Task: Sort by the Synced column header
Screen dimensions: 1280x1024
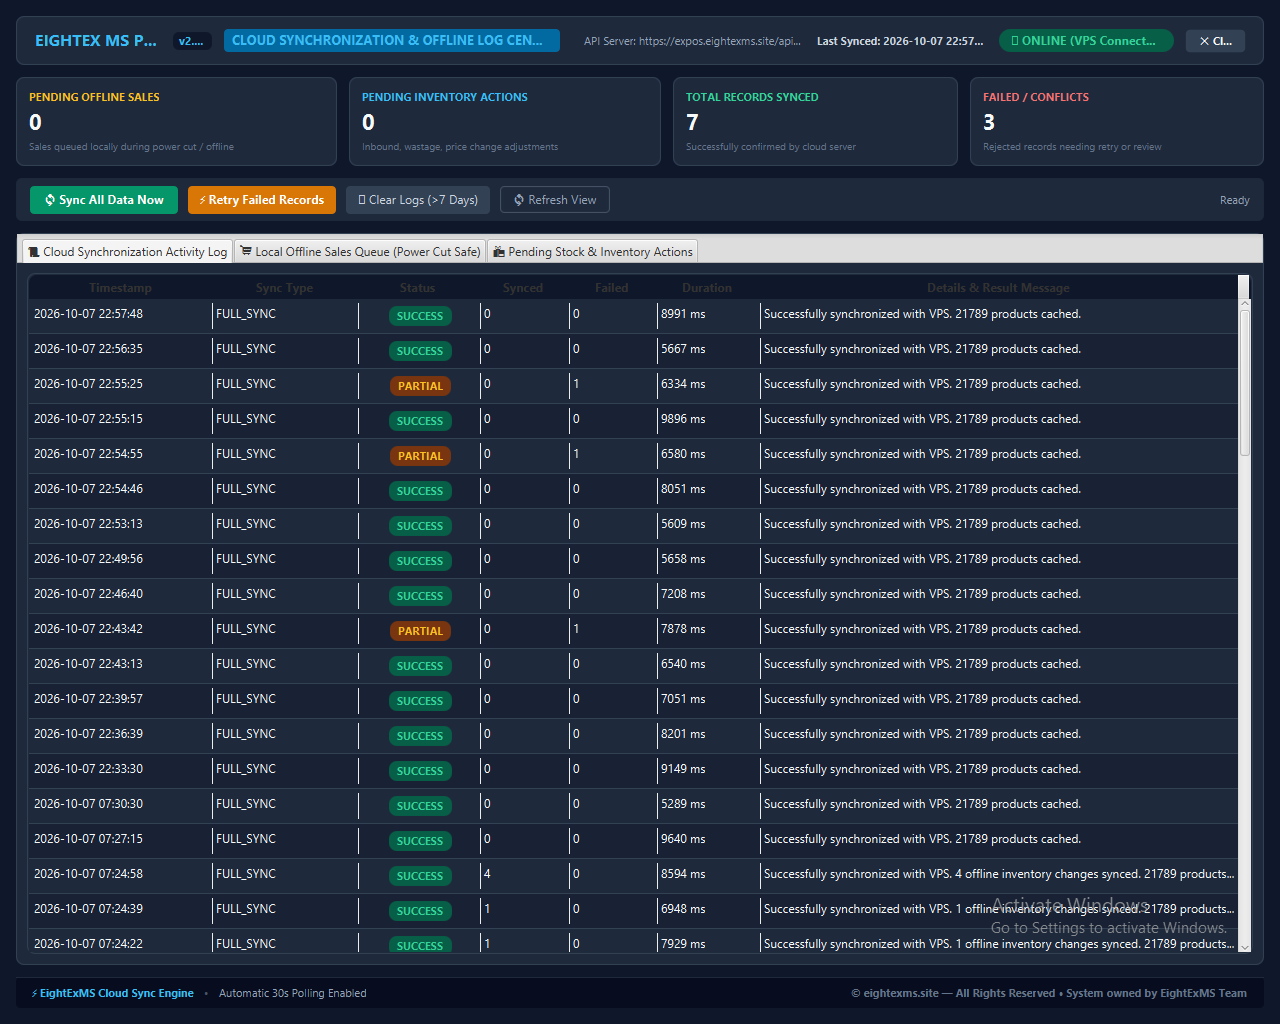Action: point(523,288)
